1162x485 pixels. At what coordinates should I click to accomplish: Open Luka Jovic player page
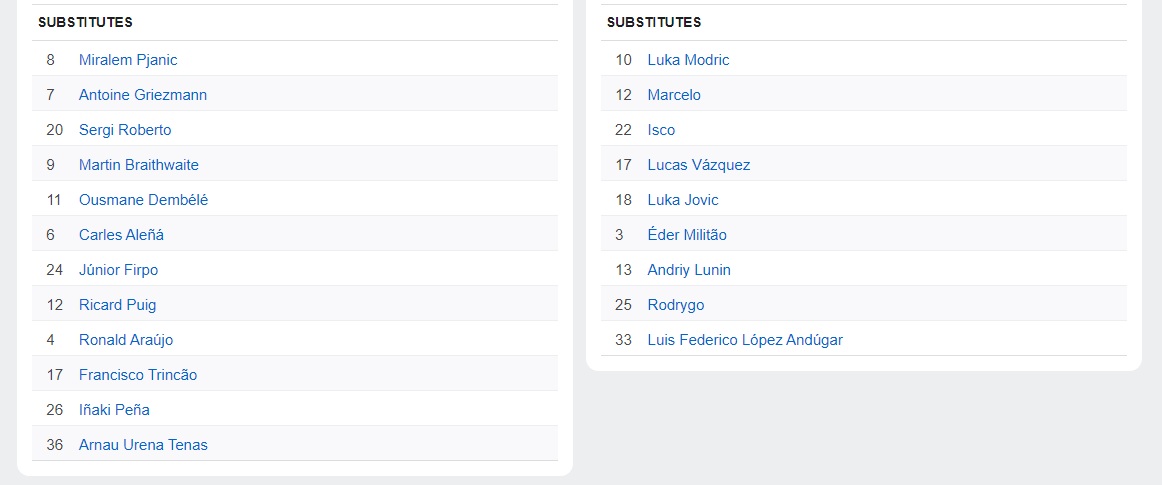point(683,200)
